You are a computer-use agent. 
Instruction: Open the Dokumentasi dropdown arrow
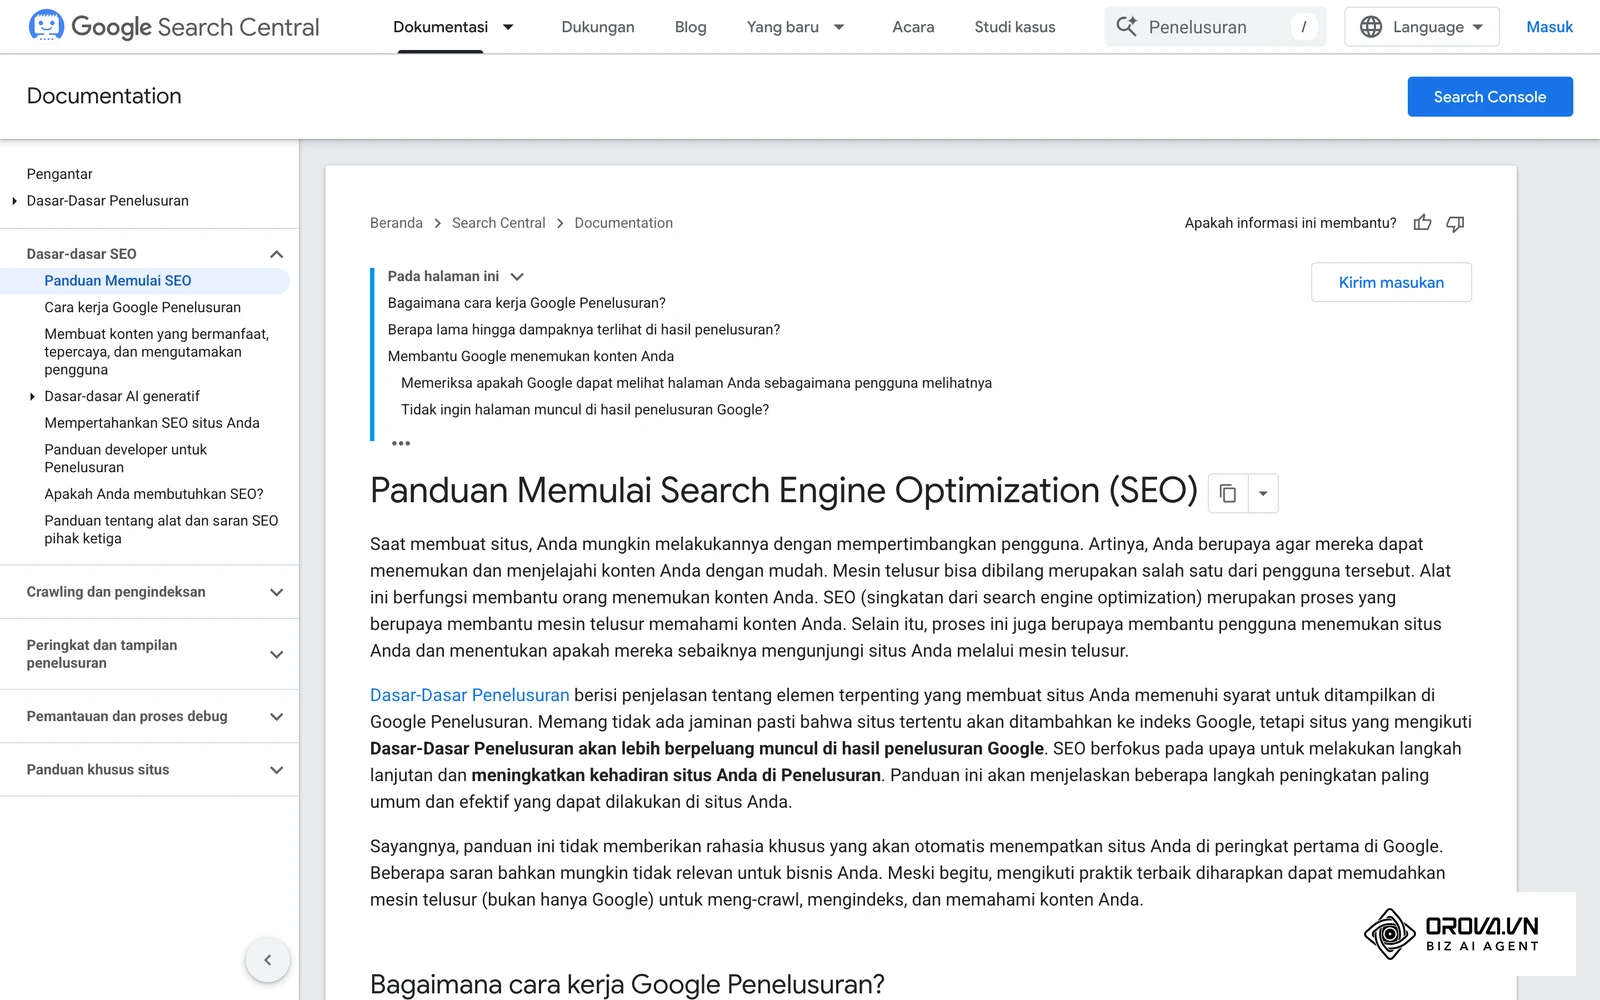508,27
